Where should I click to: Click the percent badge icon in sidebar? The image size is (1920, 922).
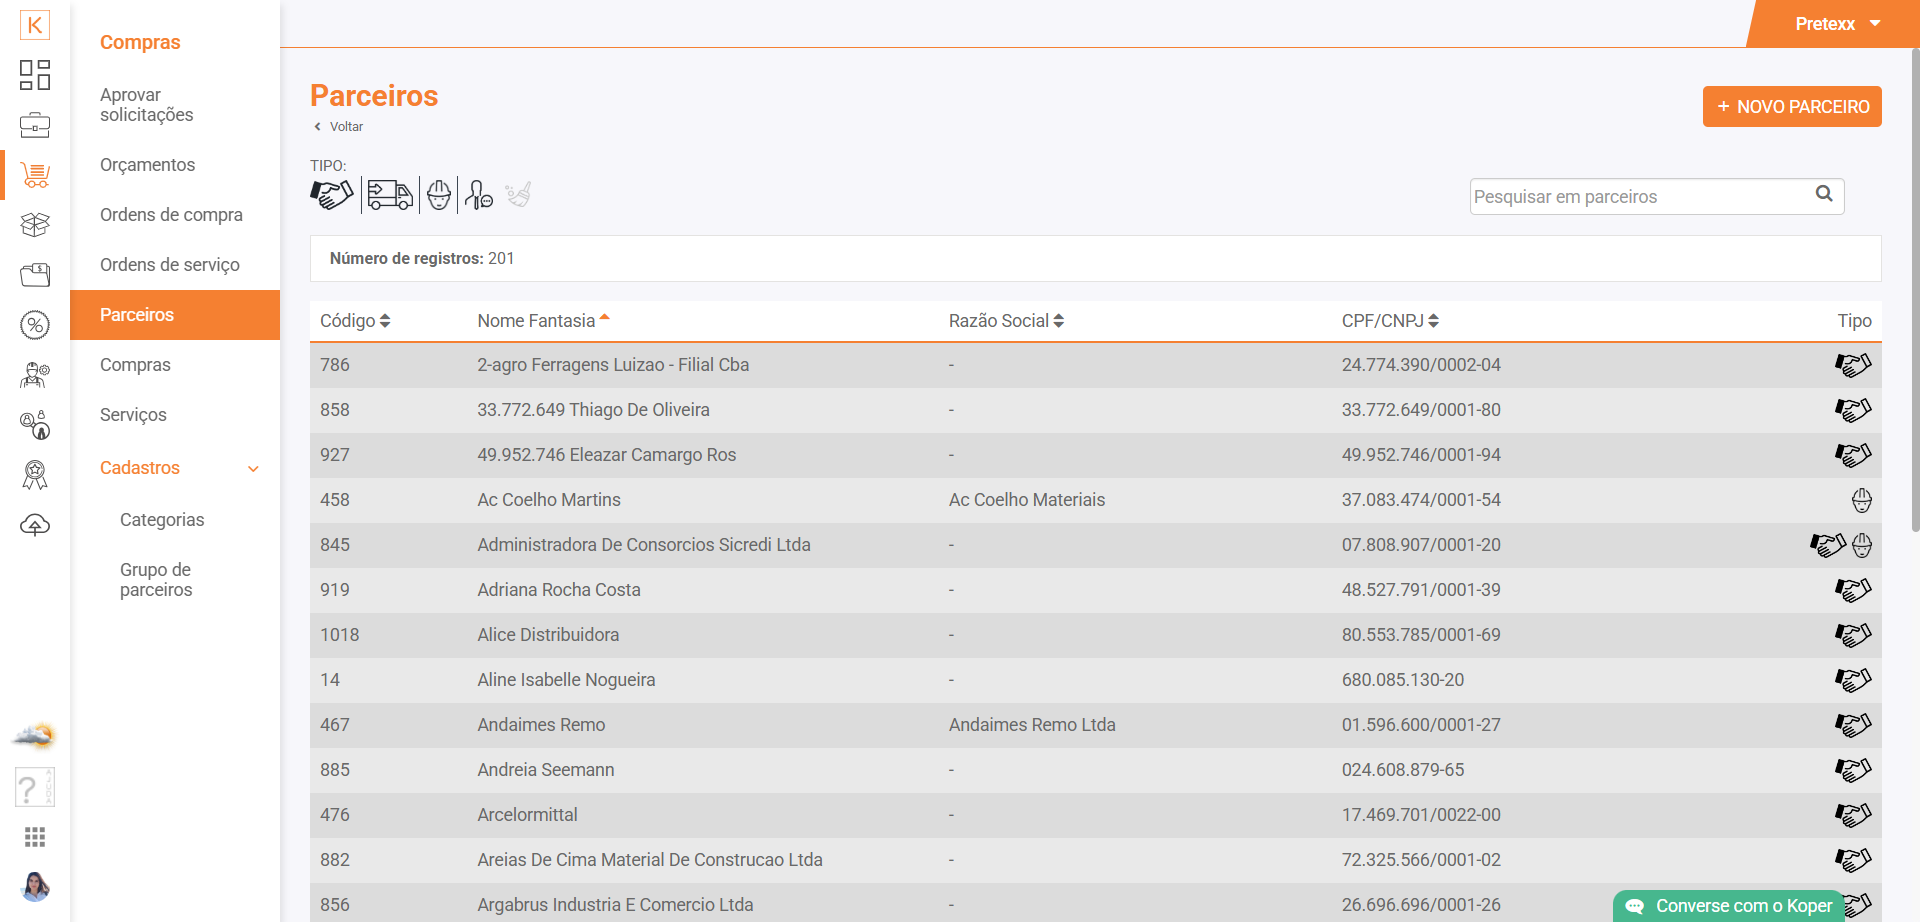point(35,325)
